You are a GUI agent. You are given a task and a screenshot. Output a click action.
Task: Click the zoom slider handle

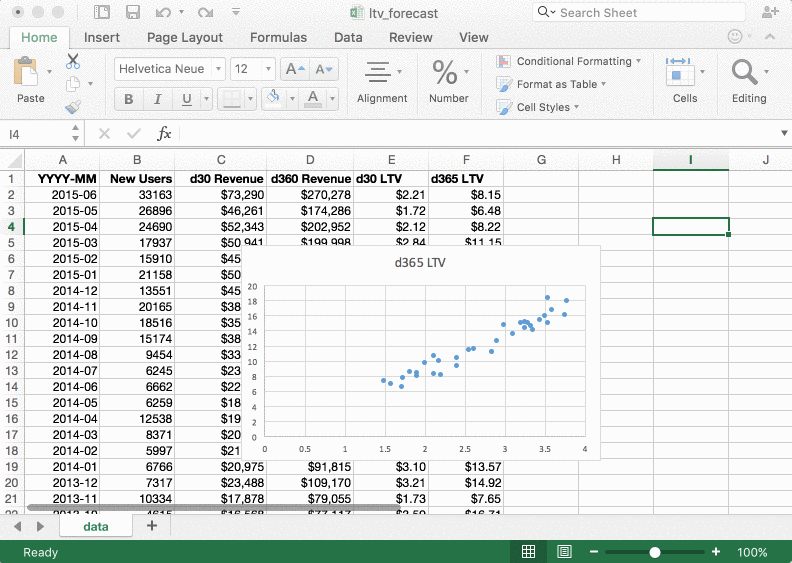655,552
